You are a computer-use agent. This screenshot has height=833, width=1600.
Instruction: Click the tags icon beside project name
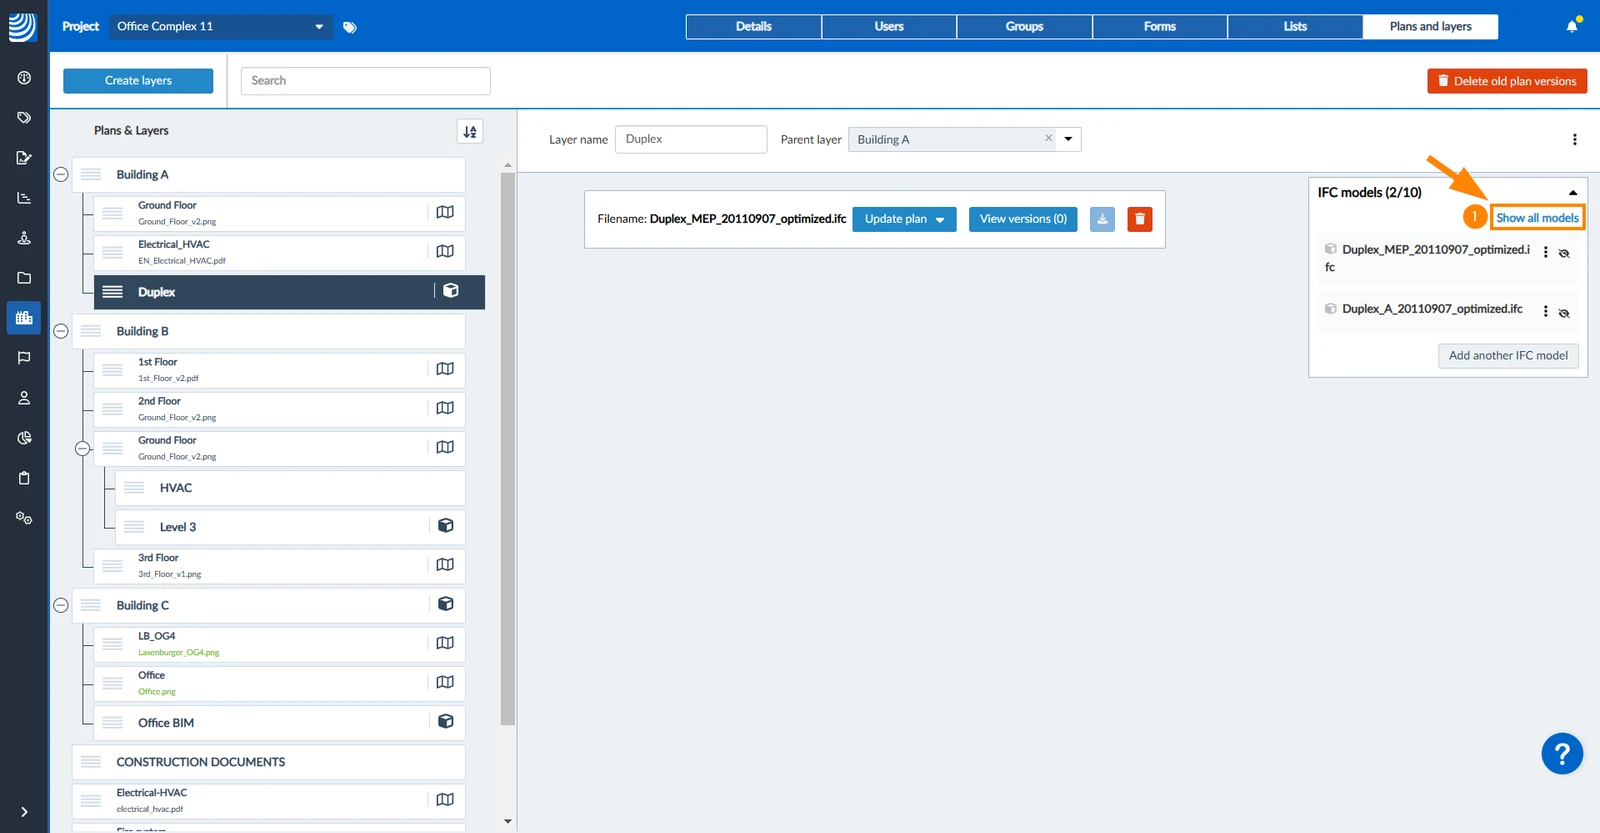tap(350, 27)
